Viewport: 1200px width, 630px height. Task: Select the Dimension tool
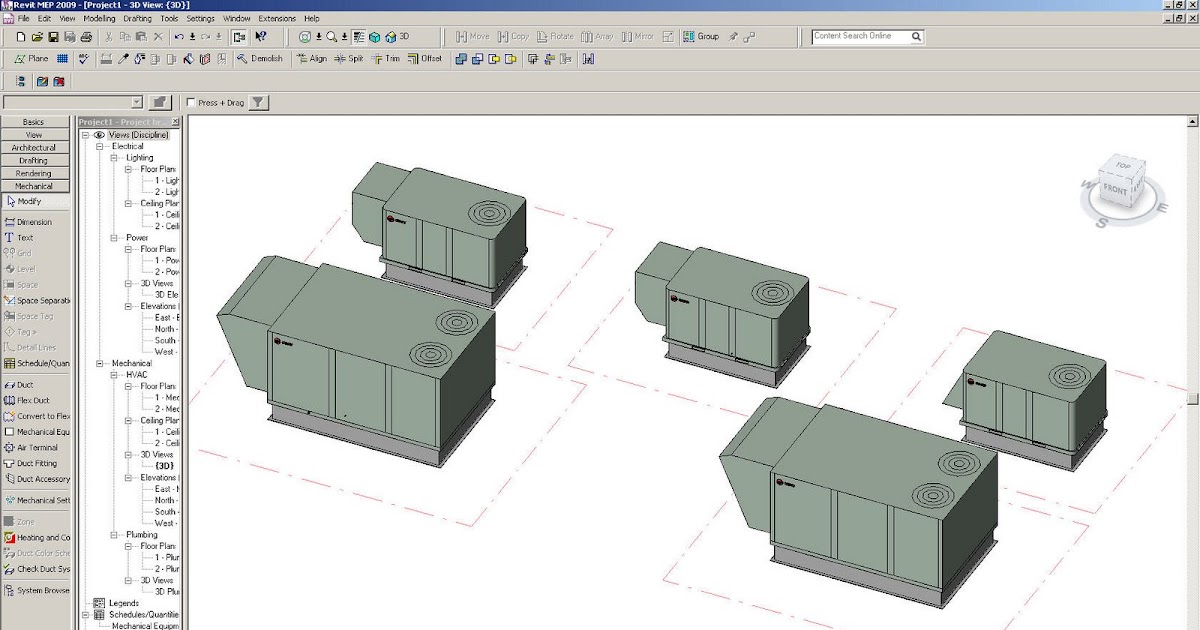[x=28, y=222]
